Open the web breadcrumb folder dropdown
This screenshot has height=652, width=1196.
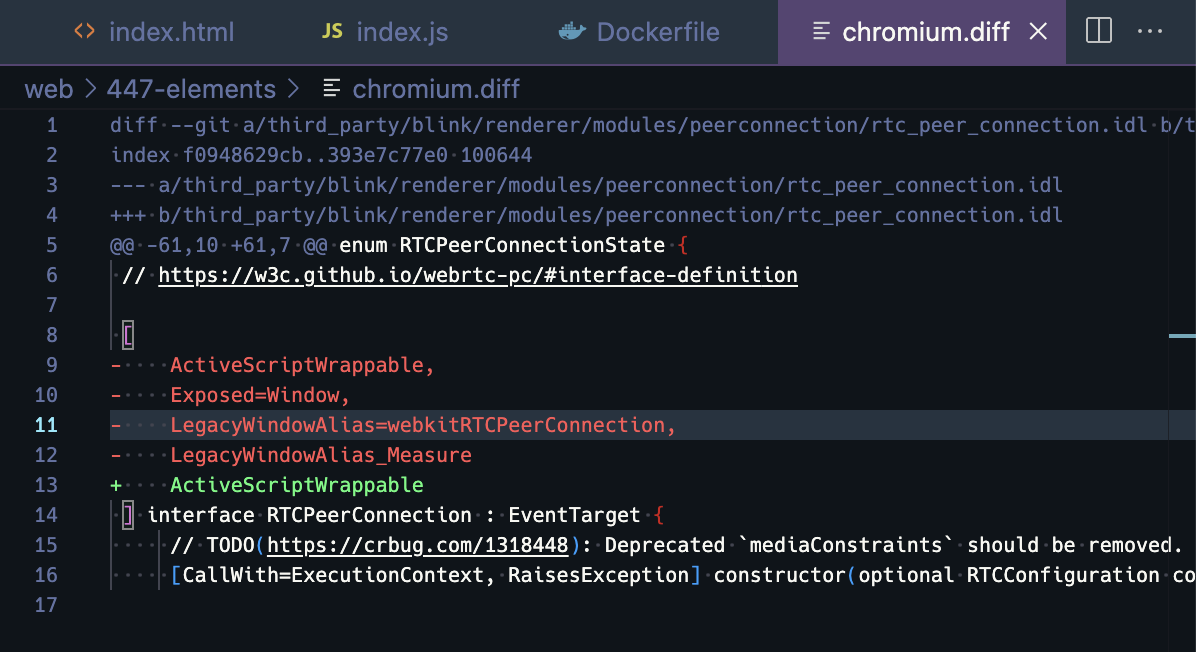click(x=49, y=89)
